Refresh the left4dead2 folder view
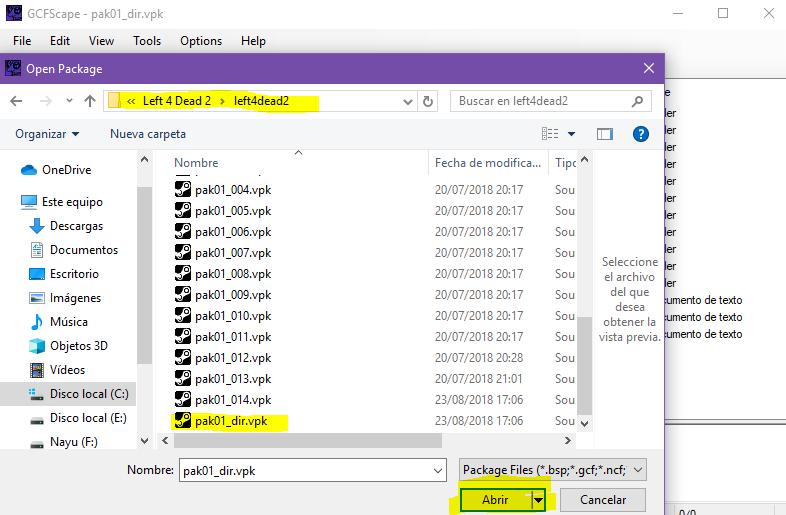 pyautogui.click(x=428, y=102)
